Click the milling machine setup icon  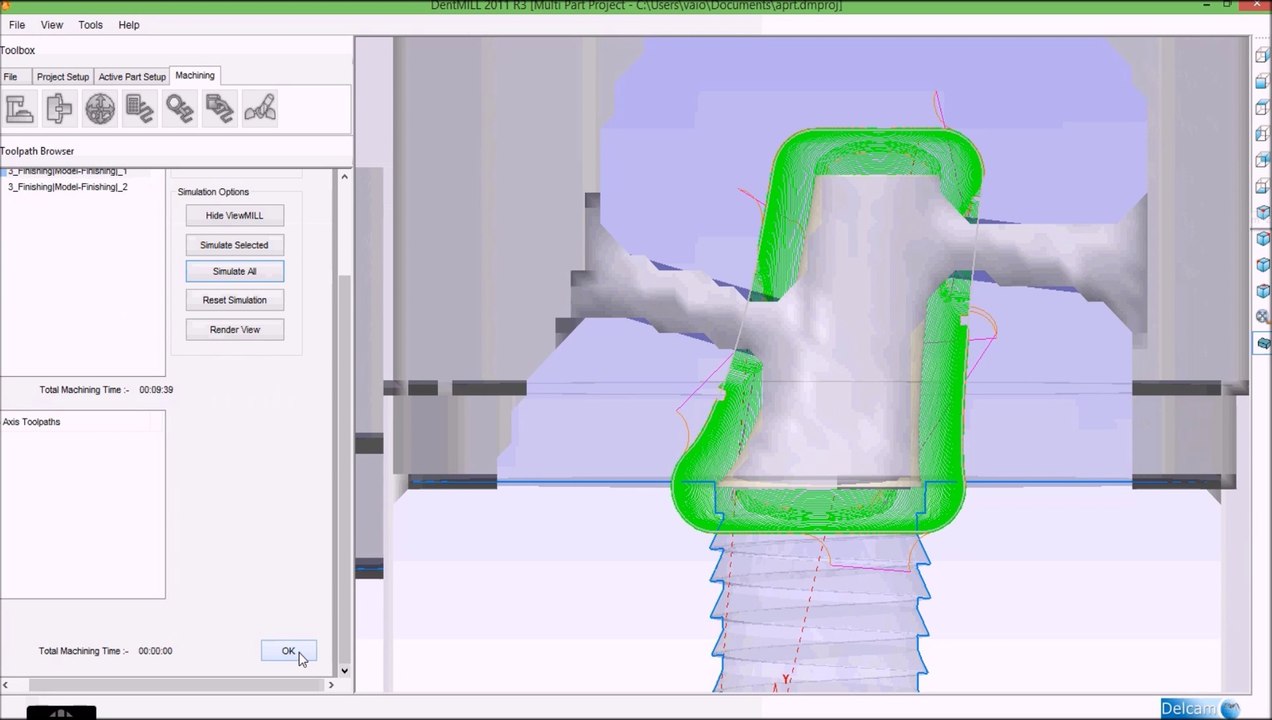(20, 108)
